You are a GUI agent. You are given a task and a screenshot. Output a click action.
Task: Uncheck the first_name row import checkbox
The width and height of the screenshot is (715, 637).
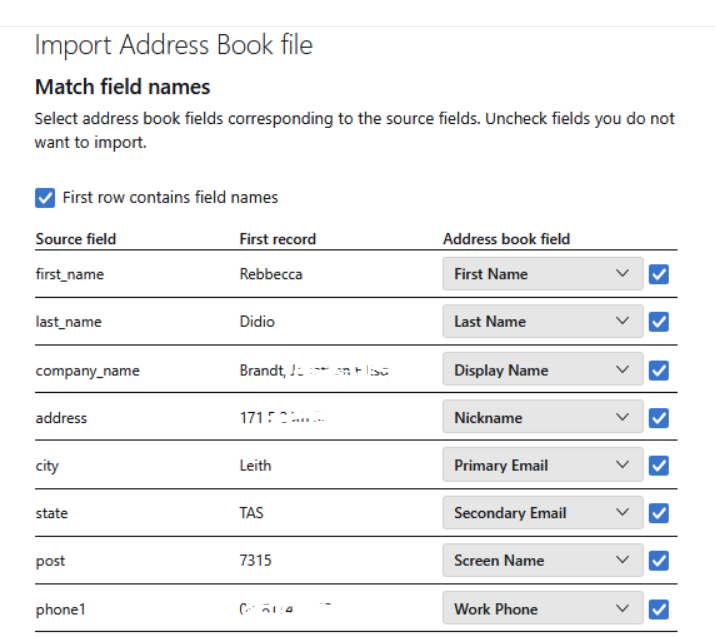click(658, 274)
